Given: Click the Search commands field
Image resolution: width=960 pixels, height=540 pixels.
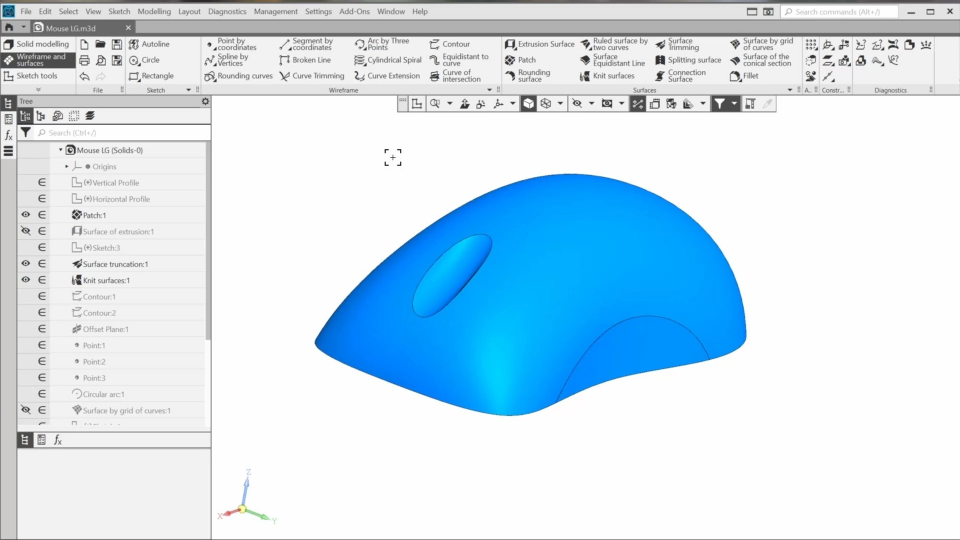Looking at the screenshot, I should (840, 11).
